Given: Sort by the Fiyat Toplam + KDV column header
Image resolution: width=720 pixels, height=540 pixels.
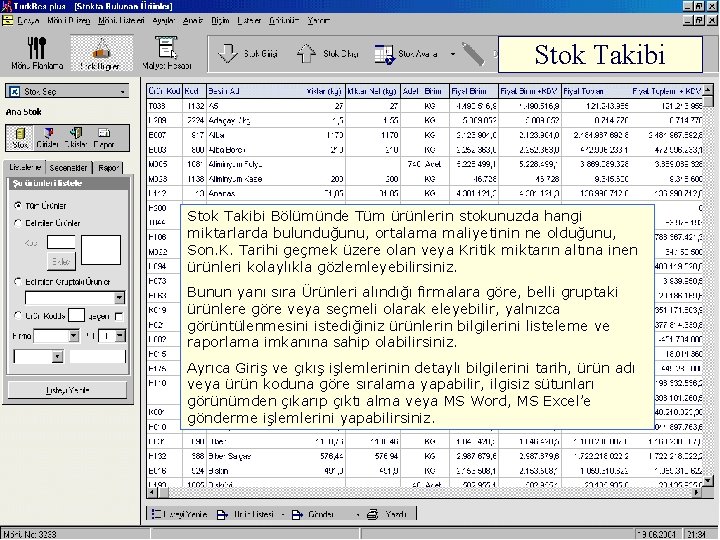Looking at the screenshot, I should tap(667, 91).
